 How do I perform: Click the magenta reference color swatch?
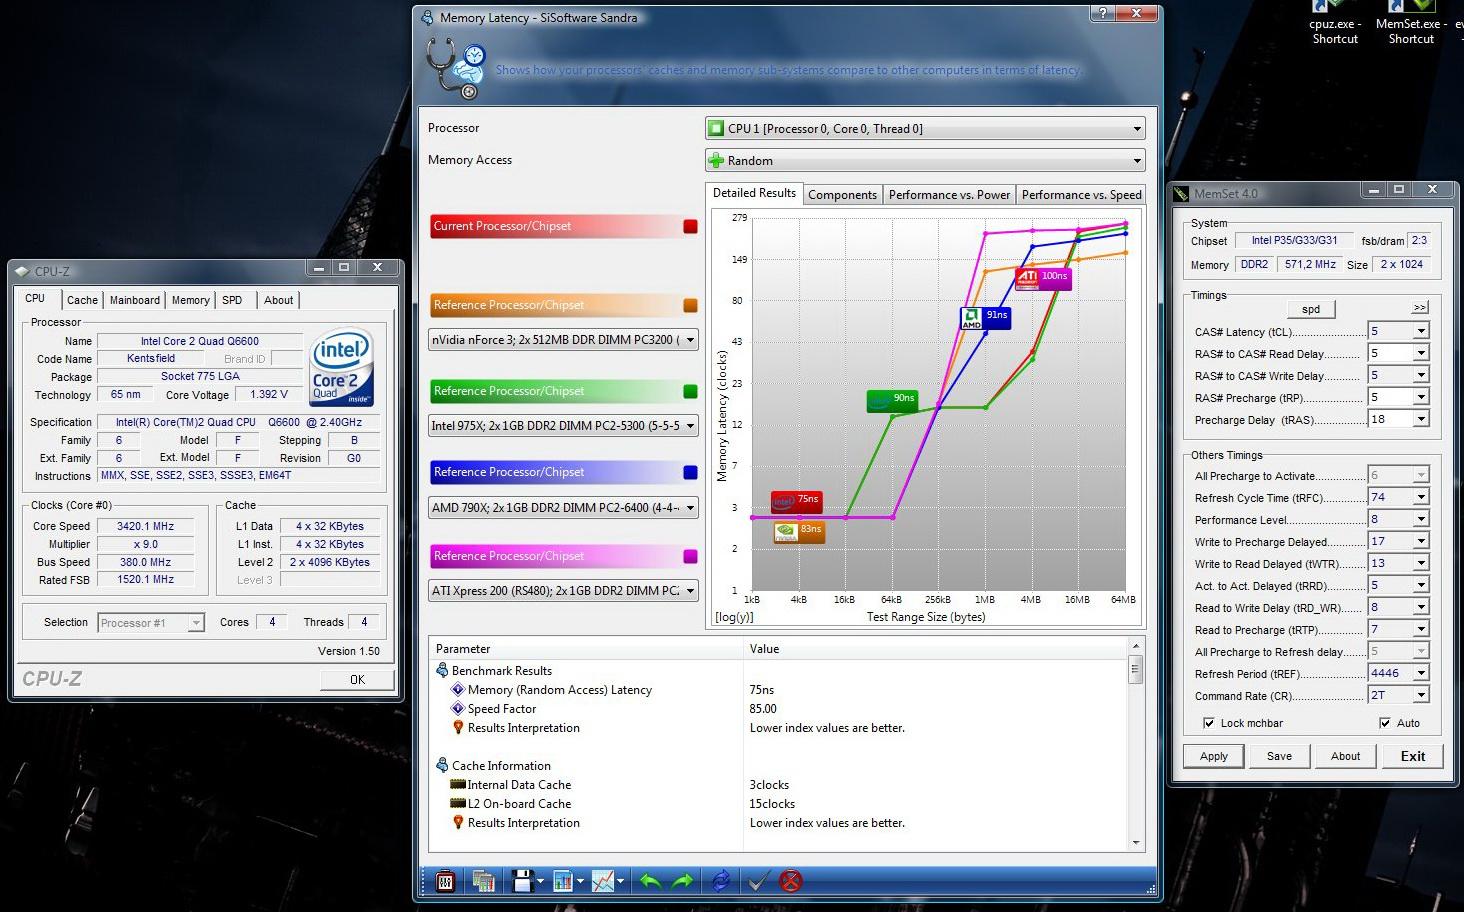(x=690, y=556)
